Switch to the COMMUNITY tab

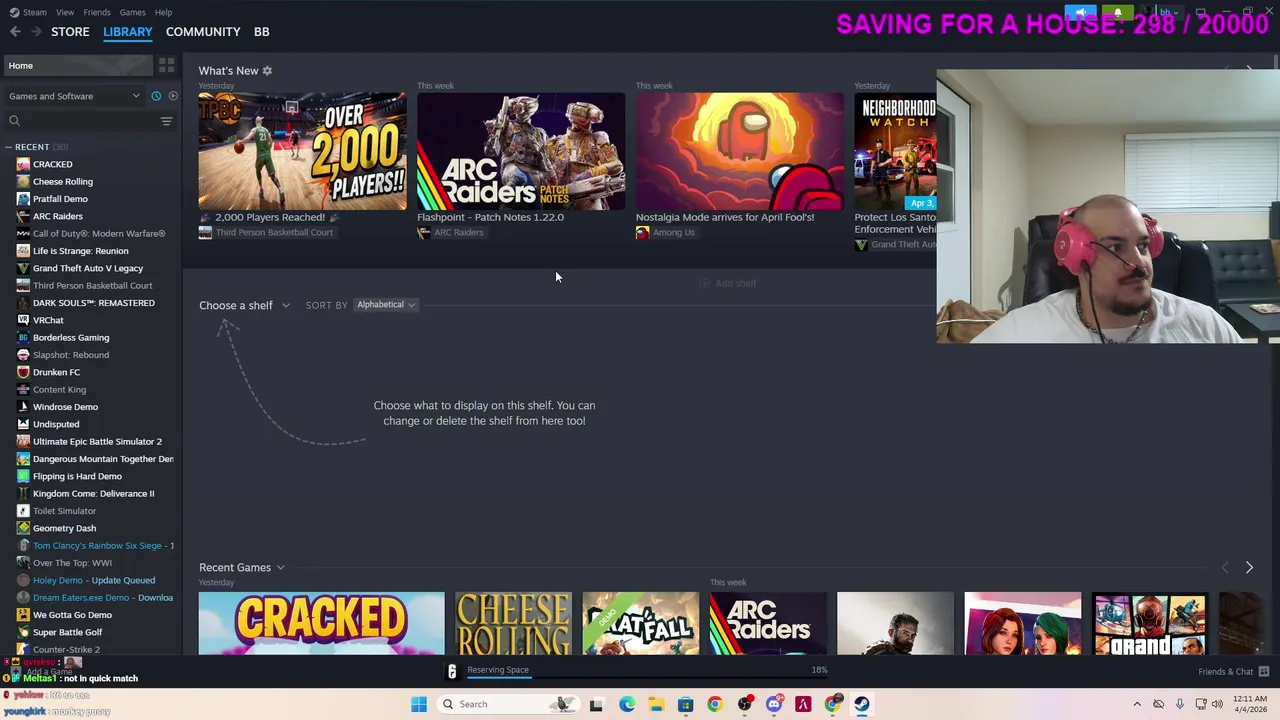click(x=203, y=32)
